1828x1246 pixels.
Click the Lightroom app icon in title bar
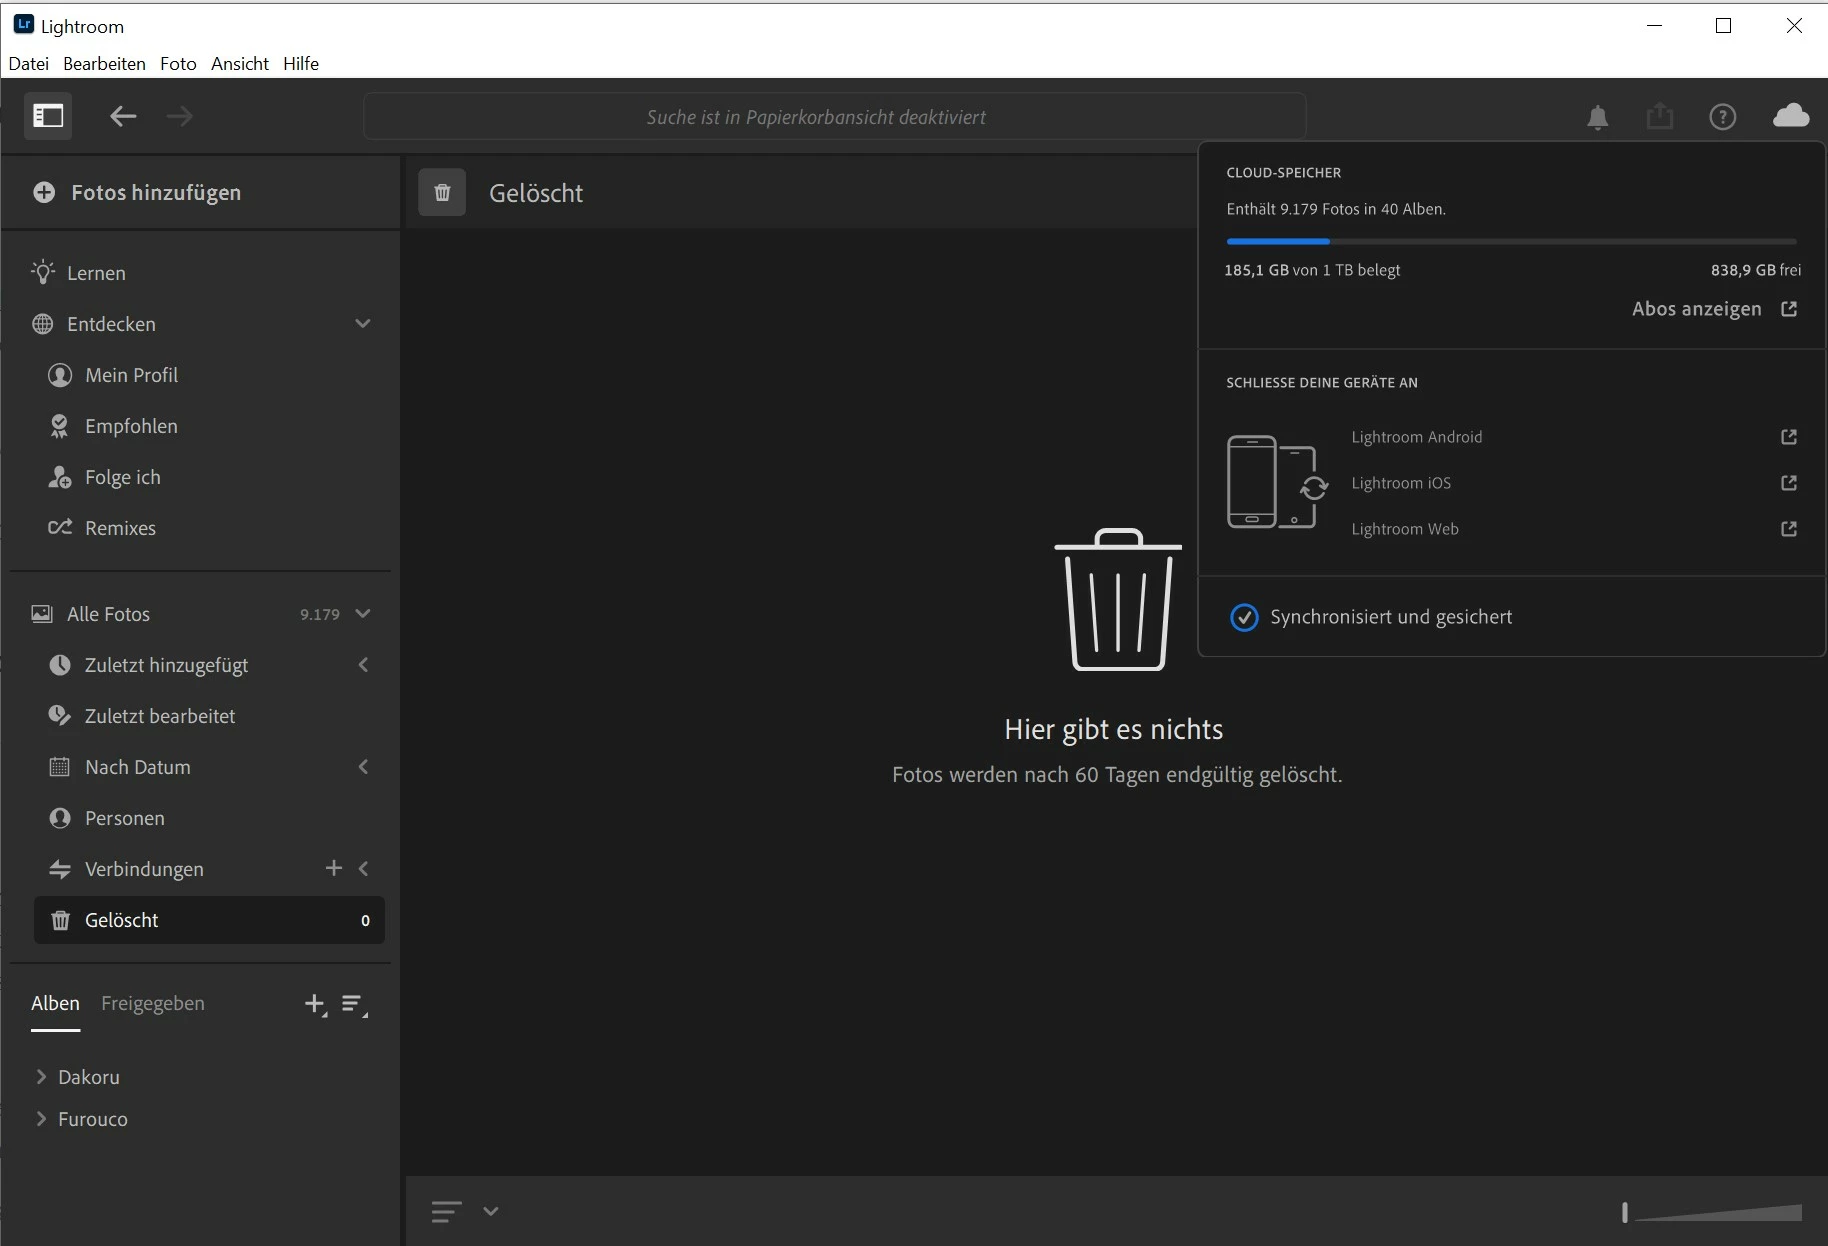24,25
